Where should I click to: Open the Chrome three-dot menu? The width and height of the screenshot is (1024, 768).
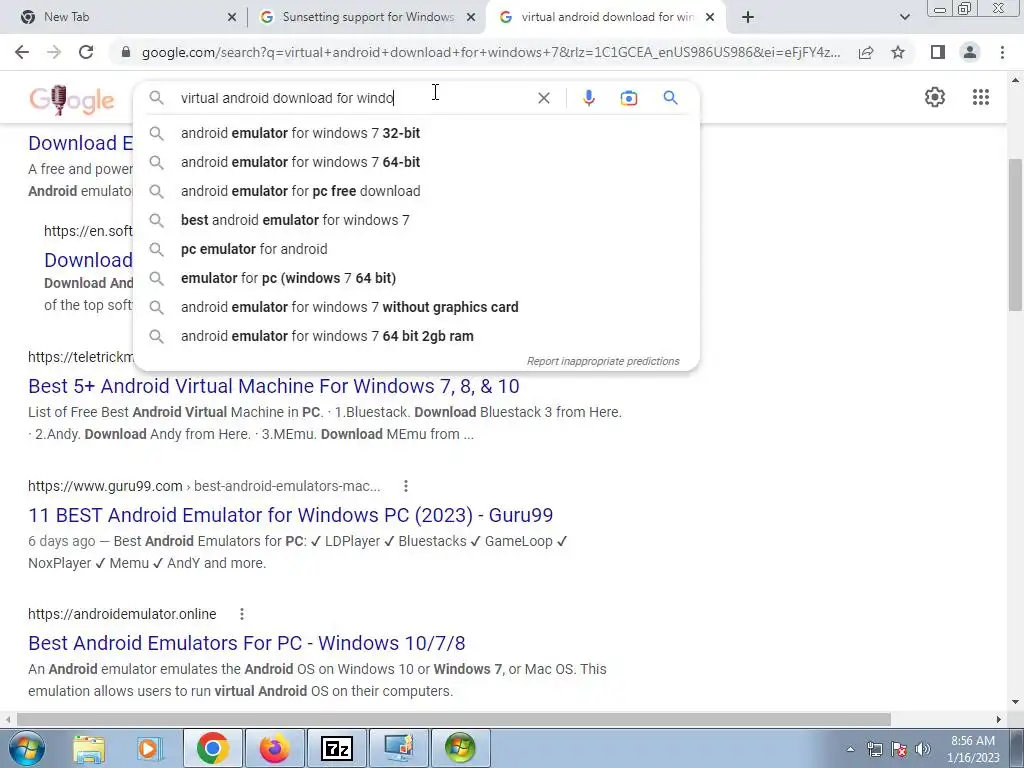1002,52
